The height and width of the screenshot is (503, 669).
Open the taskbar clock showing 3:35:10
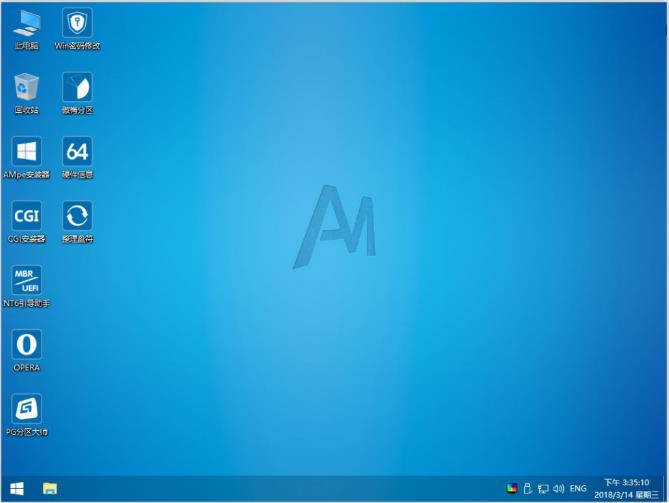pyautogui.click(x=626, y=488)
